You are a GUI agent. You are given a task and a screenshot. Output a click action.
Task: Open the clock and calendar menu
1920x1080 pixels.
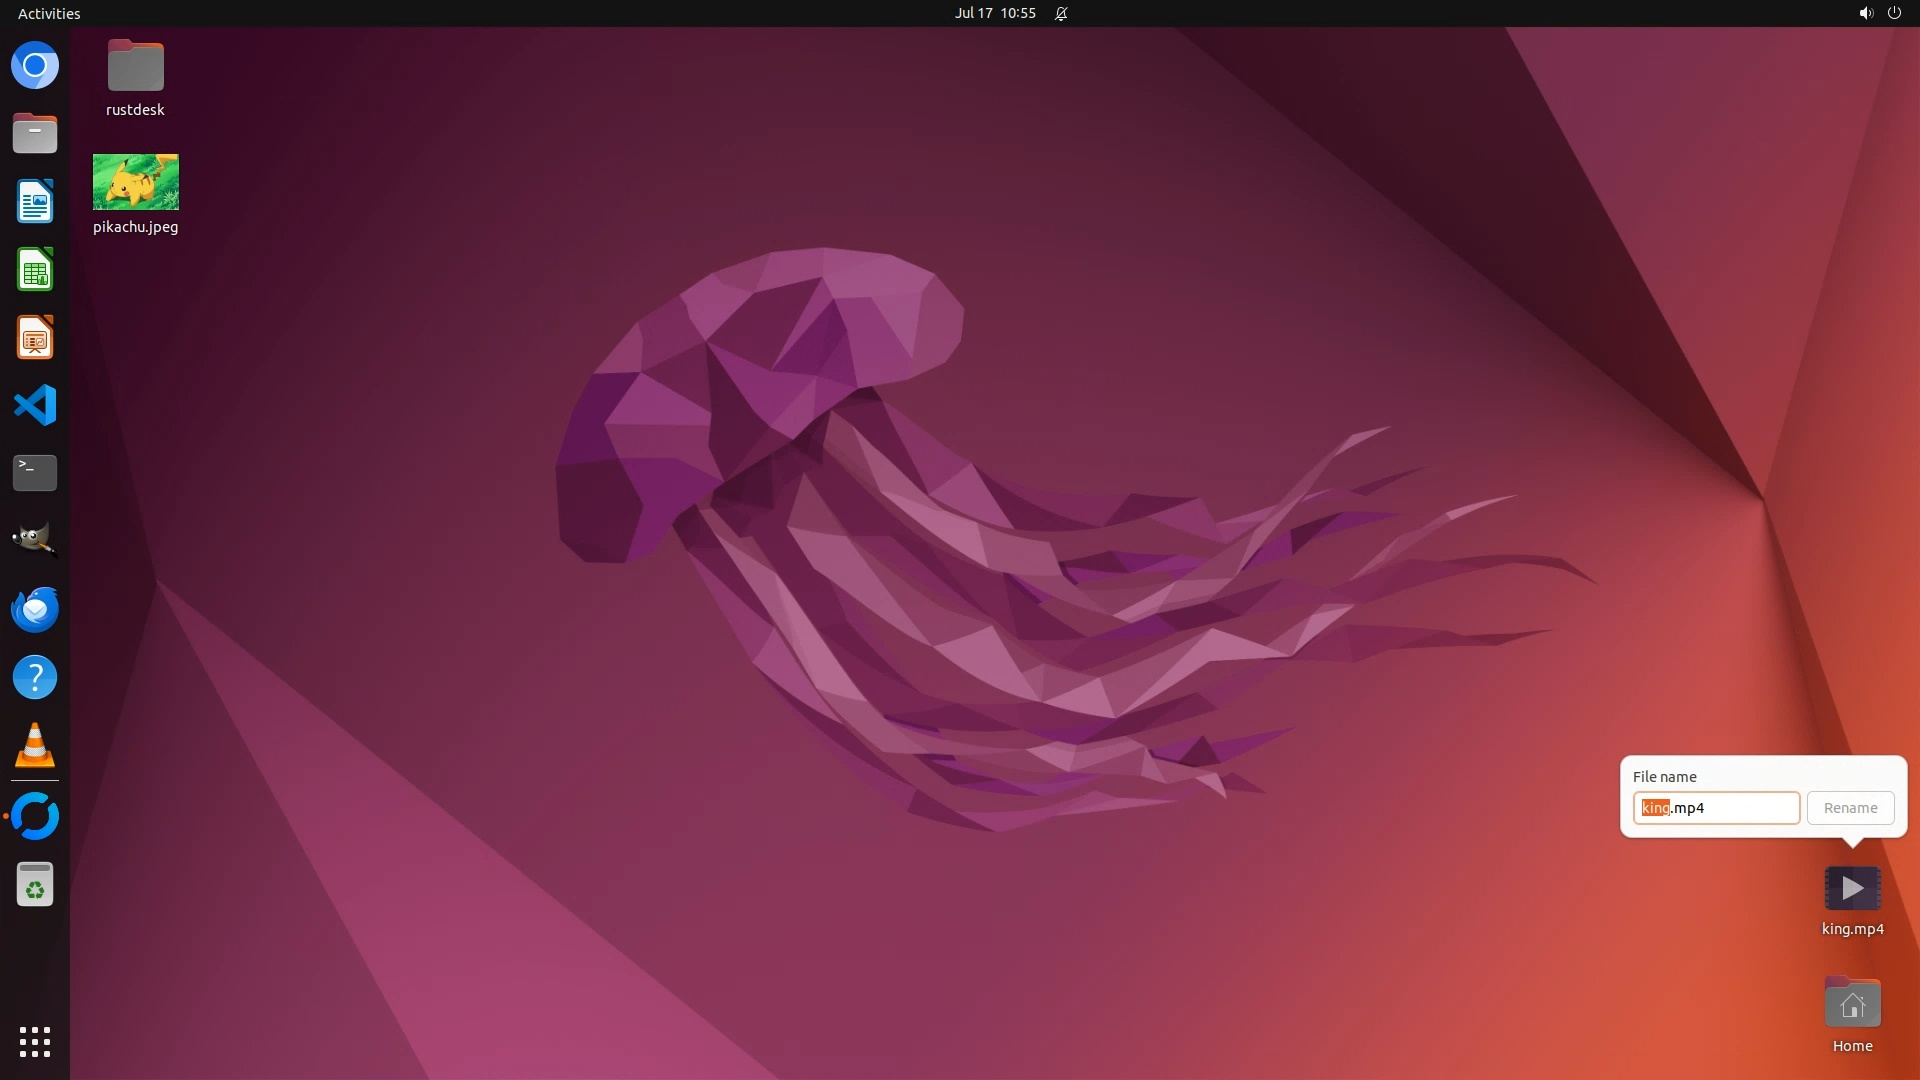coord(994,13)
